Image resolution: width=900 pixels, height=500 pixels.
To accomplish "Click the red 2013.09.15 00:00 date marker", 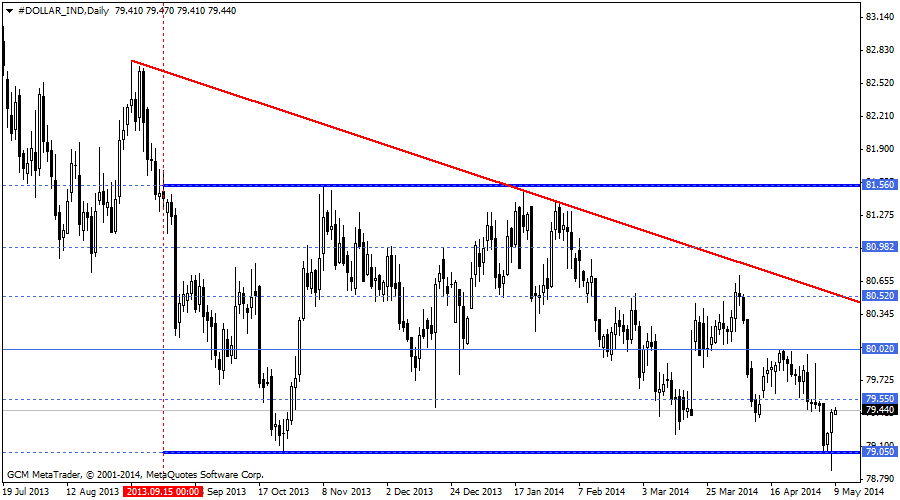I will click(163, 492).
